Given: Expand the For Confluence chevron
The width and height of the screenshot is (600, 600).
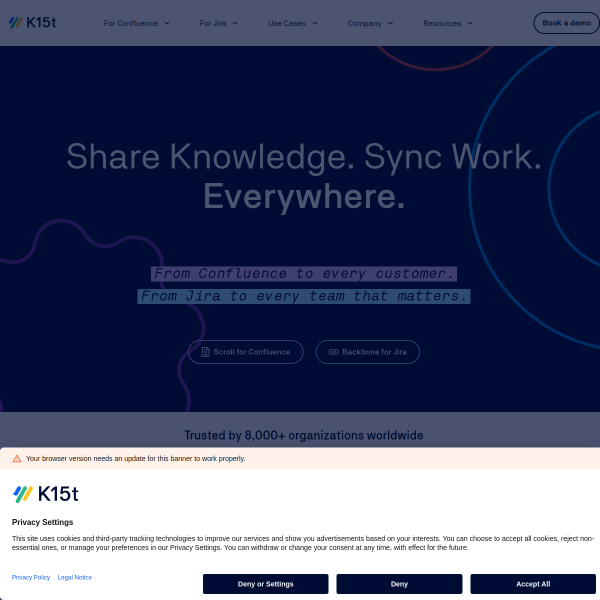Looking at the screenshot, I should pyautogui.click(x=167, y=23).
